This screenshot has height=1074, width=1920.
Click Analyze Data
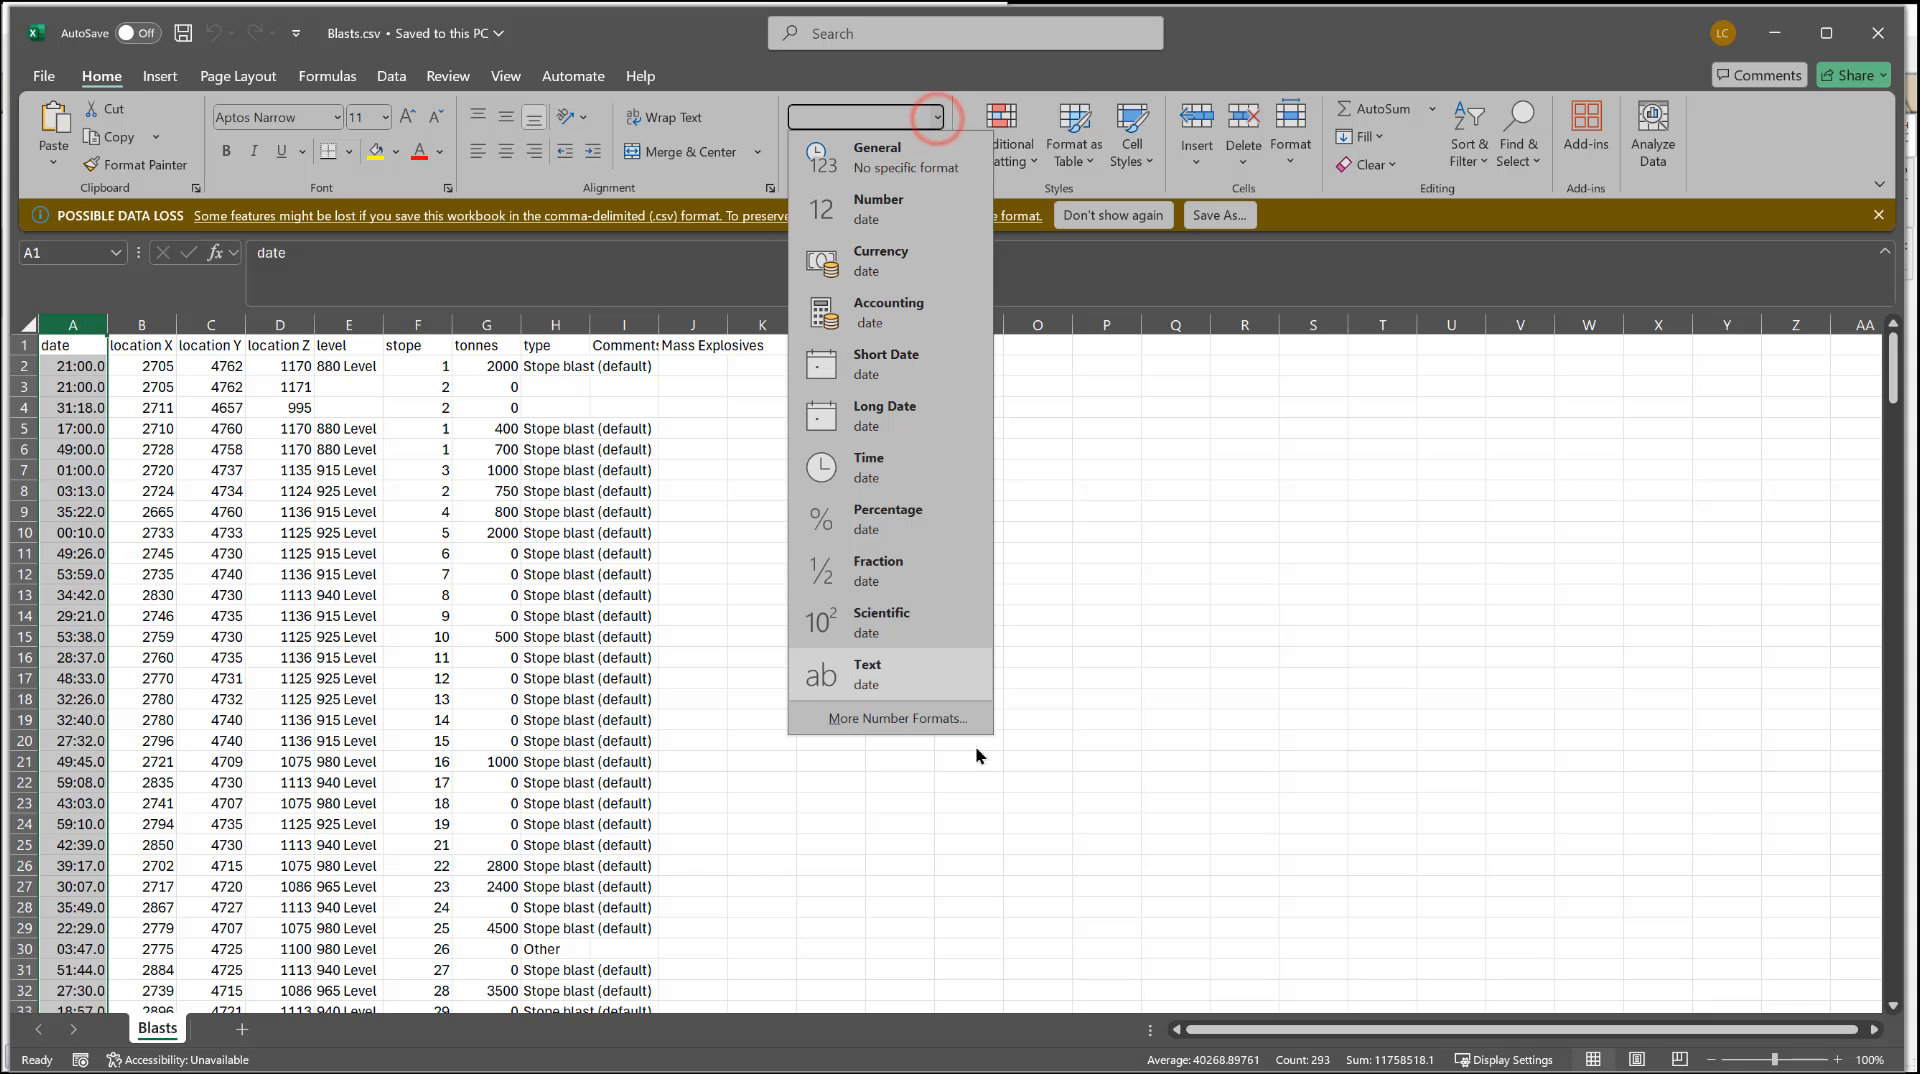coord(1653,135)
